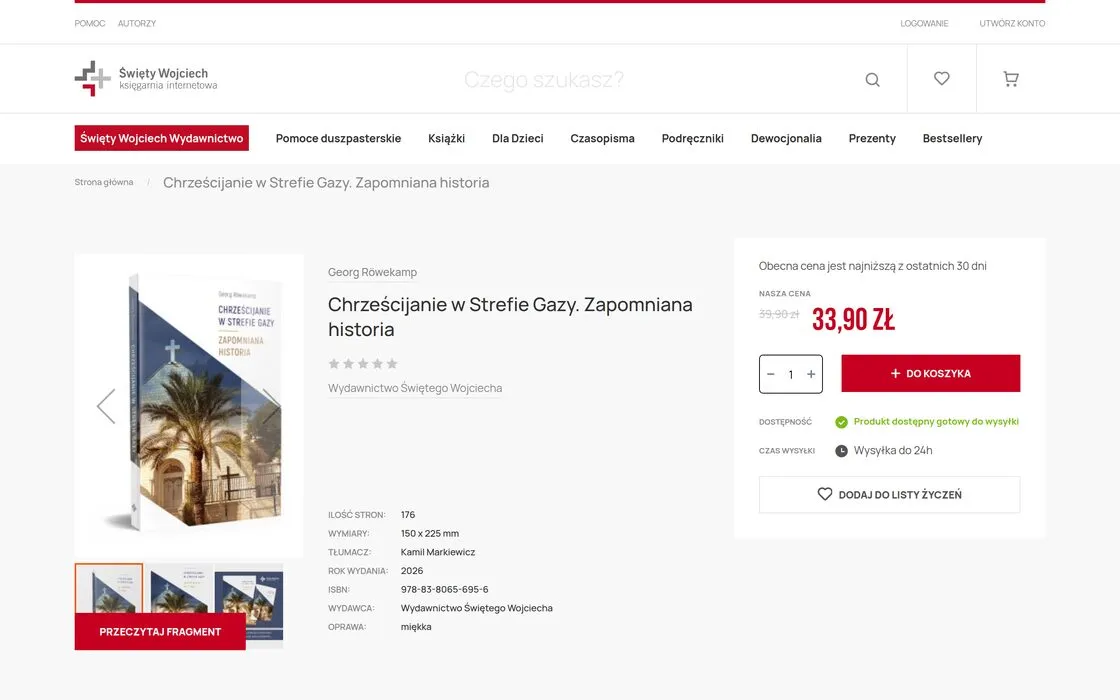The image size is (1120, 700).
Task: Click ISBN value 978-83-8065-695-6
Action: (444, 589)
